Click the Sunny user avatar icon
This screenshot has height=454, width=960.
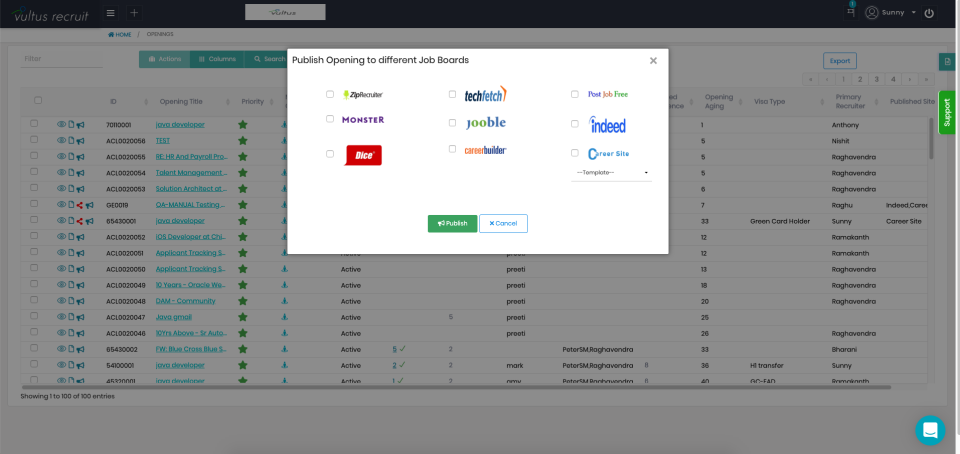(x=871, y=13)
